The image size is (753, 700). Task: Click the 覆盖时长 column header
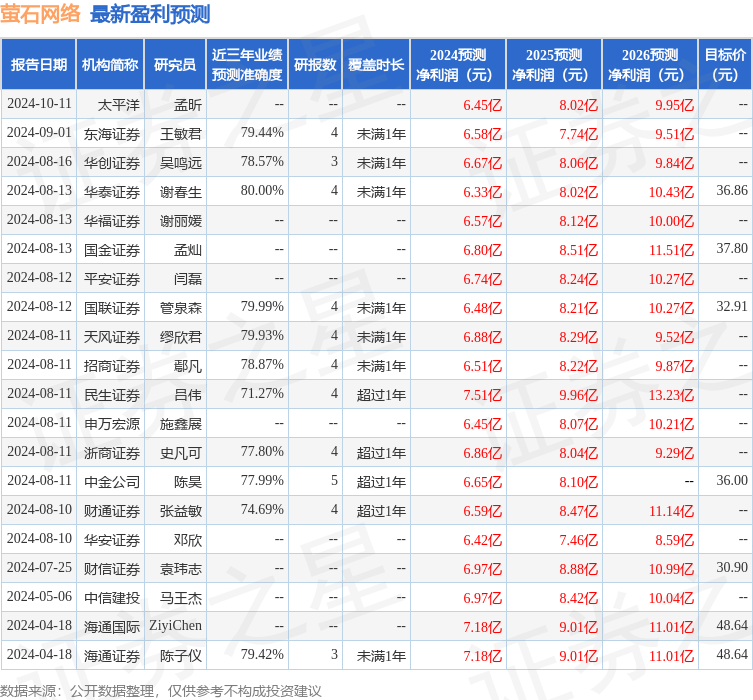tap(376, 64)
